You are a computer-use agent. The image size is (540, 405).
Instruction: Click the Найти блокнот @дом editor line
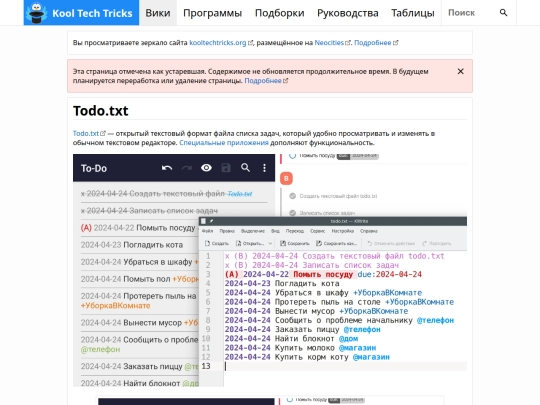pos(291,339)
